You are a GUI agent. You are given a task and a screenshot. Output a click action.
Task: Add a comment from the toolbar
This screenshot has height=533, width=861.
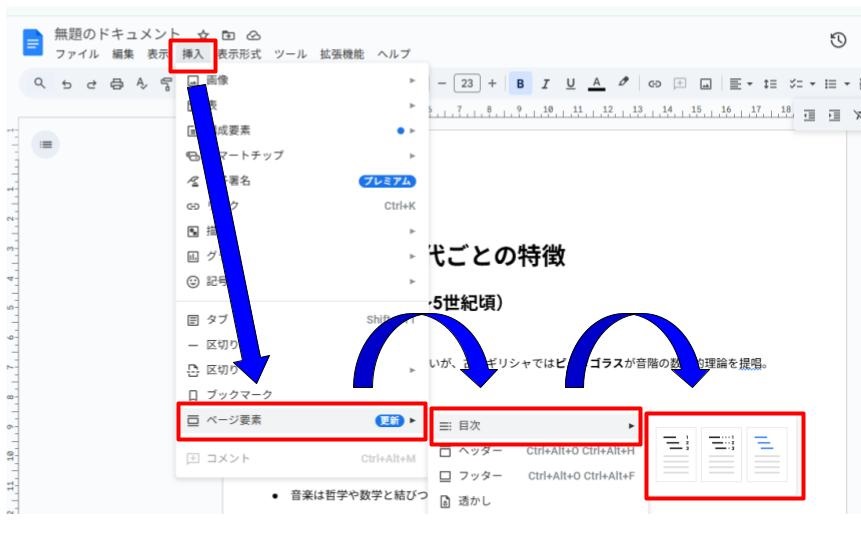pyautogui.click(x=680, y=83)
